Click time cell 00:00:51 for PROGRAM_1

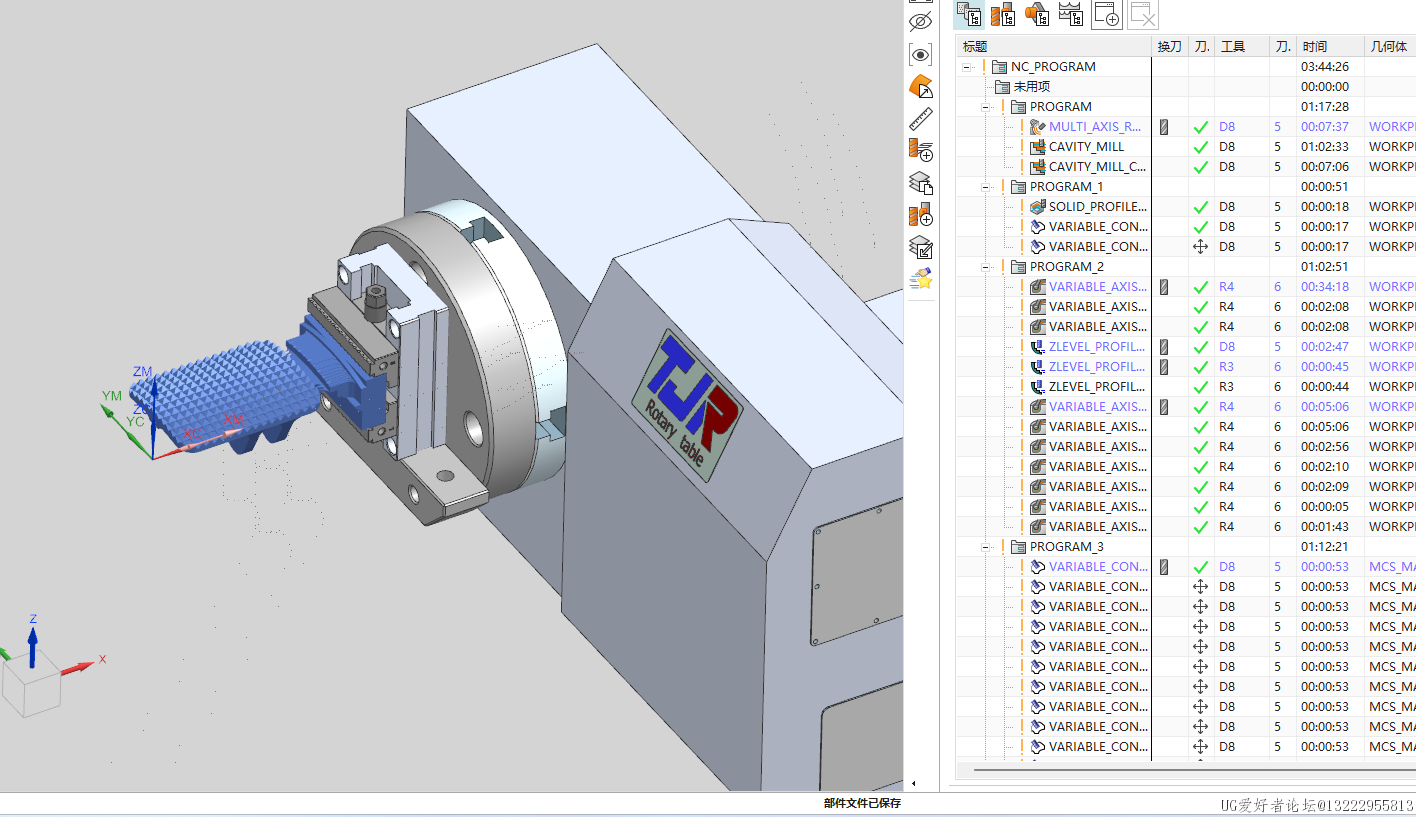pos(1325,187)
